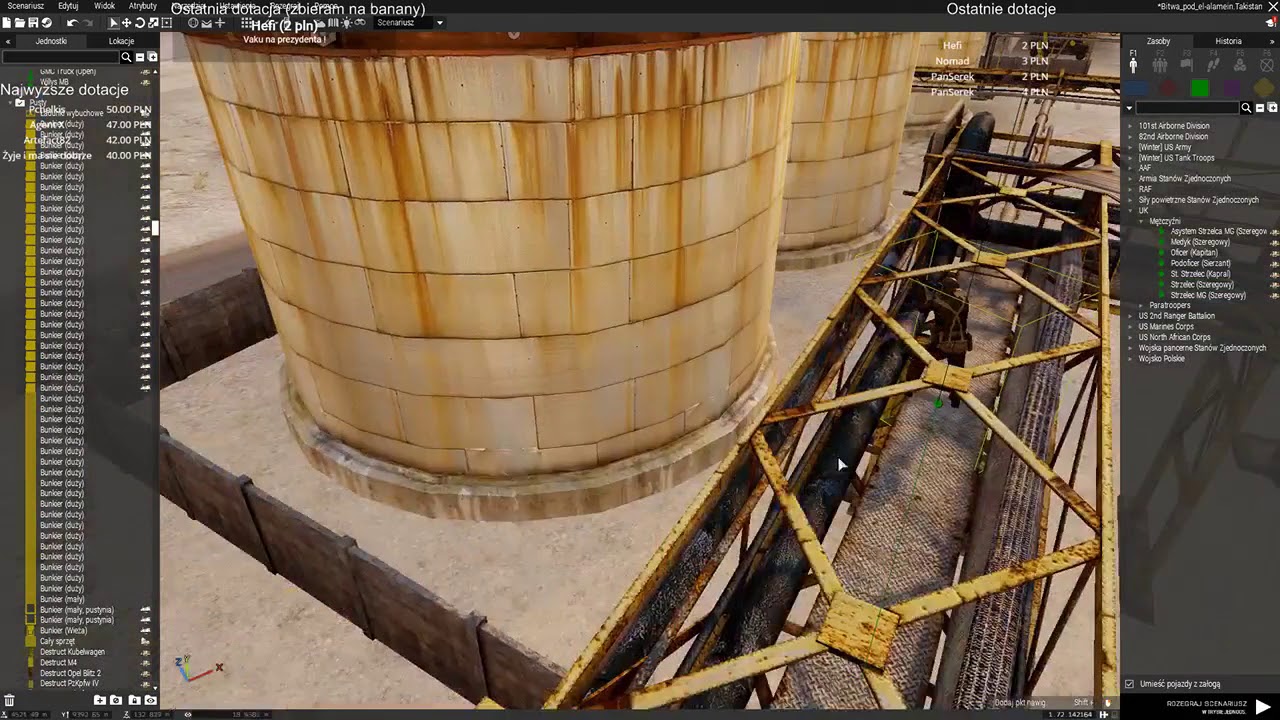Click the remove layer folder icon
The height and width of the screenshot is (720, 1280).
[x=116, y=700]
